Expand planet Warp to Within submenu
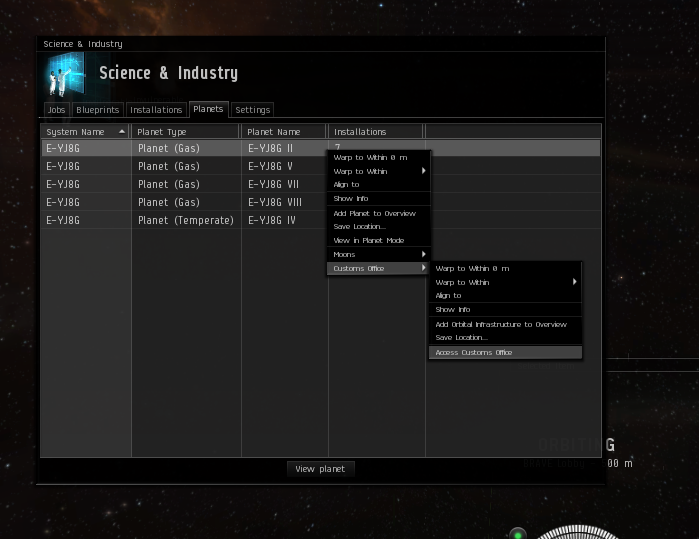This screenshot has height=539, width=699. pos(378,171)
